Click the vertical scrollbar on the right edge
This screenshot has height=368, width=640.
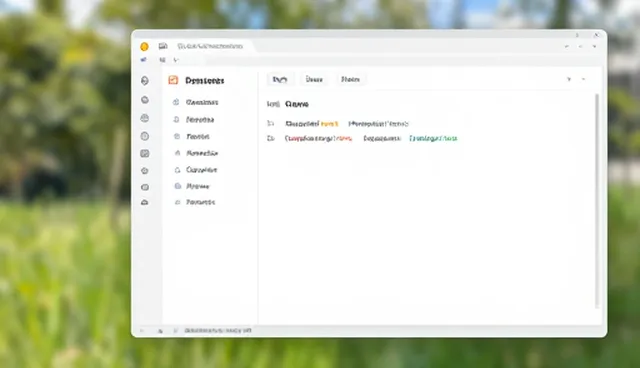(x=597, y=200)
